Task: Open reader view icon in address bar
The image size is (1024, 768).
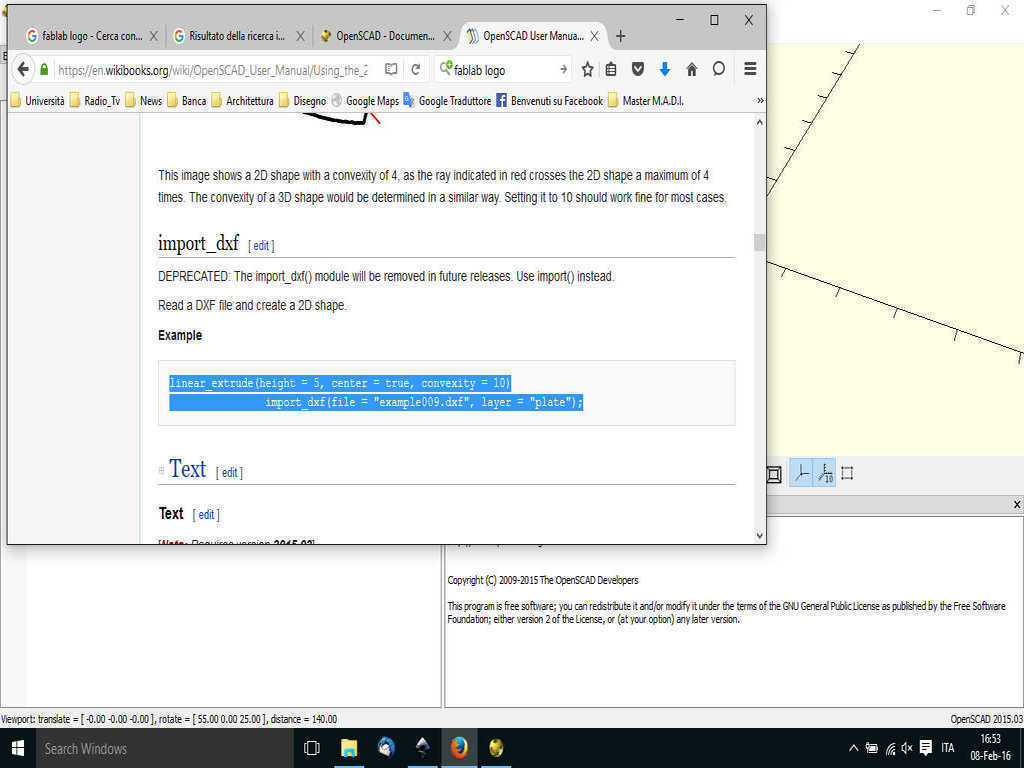Action: [x=391, y=69]
